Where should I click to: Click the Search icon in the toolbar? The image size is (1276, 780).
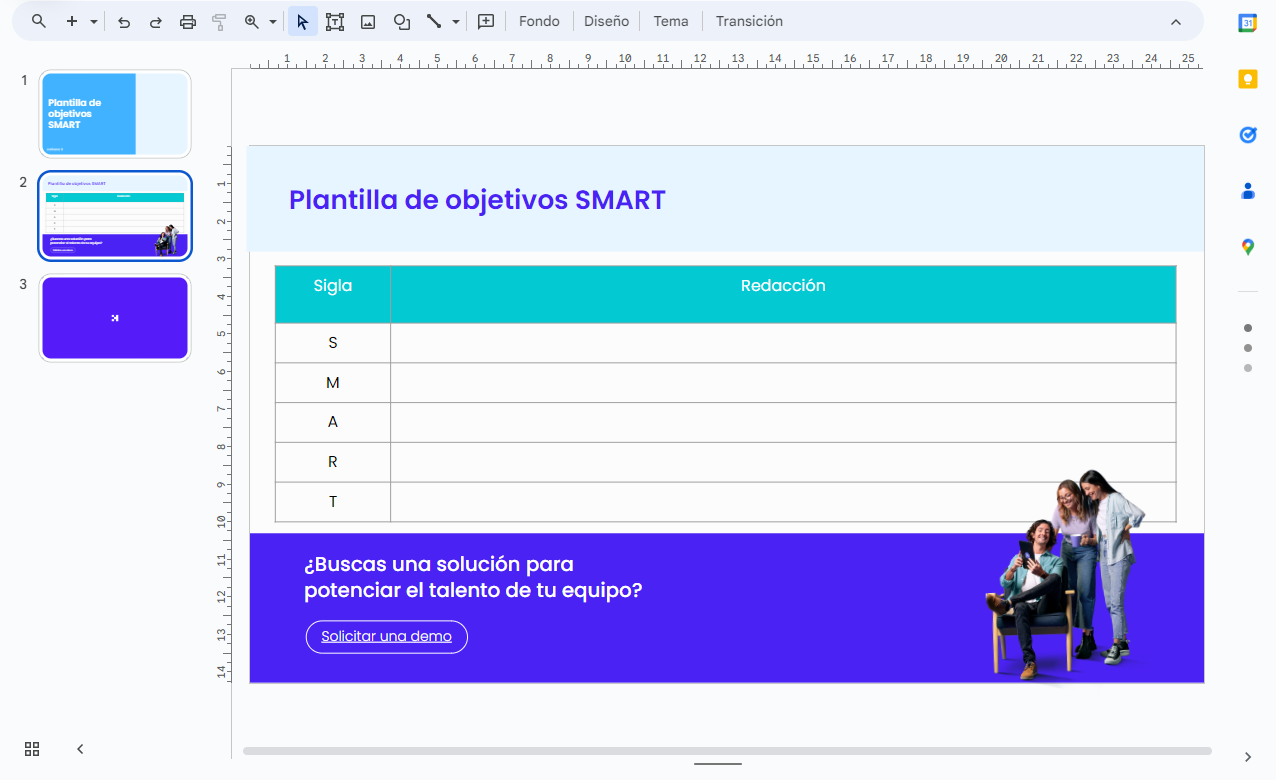coord(38,20)
